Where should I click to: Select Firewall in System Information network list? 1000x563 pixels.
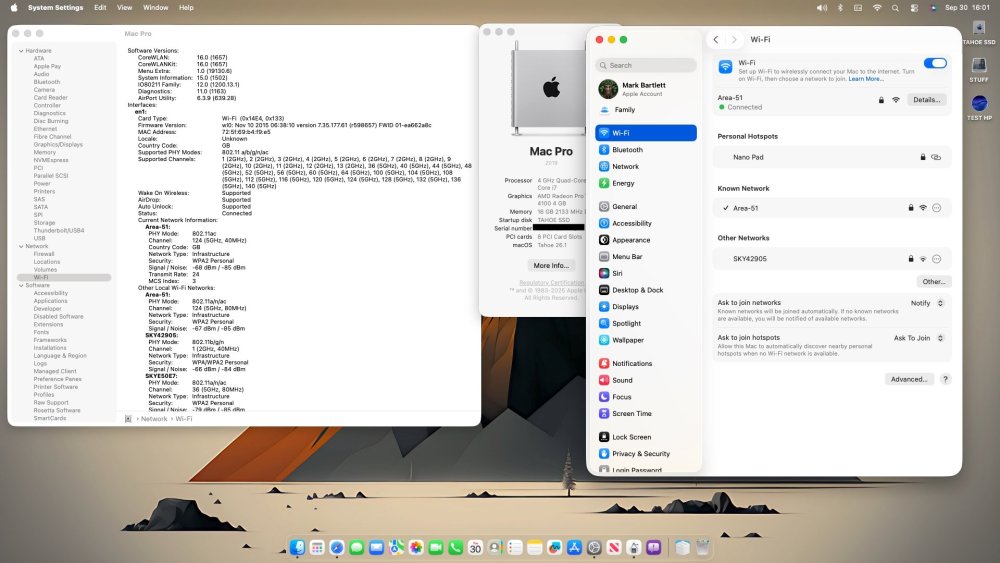click(44, 254)
